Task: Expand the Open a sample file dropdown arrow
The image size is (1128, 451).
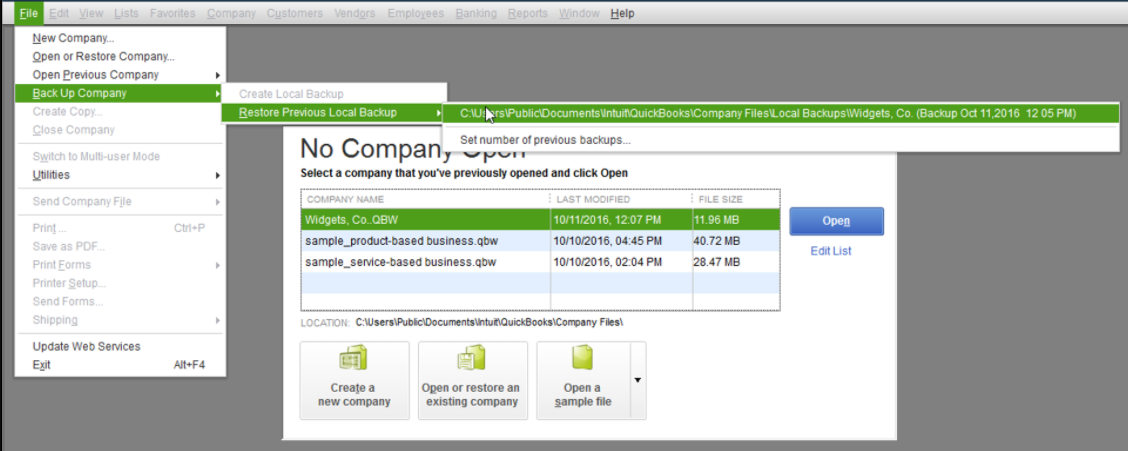Action: click(x=637, y=381)
